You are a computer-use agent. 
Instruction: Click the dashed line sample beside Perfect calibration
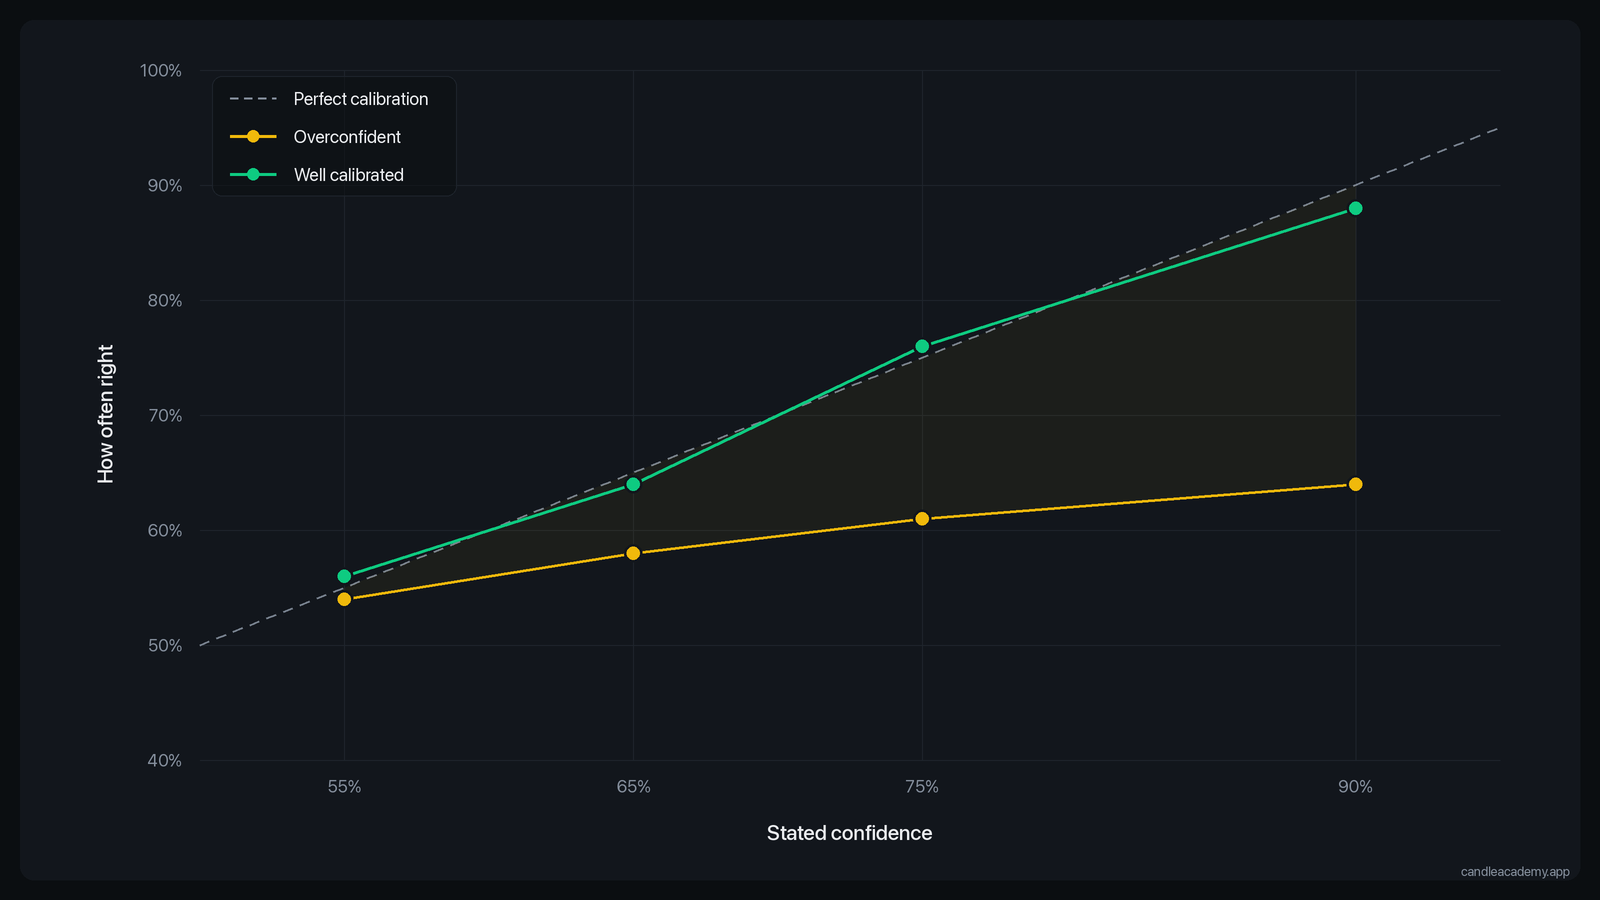[253, 99]
